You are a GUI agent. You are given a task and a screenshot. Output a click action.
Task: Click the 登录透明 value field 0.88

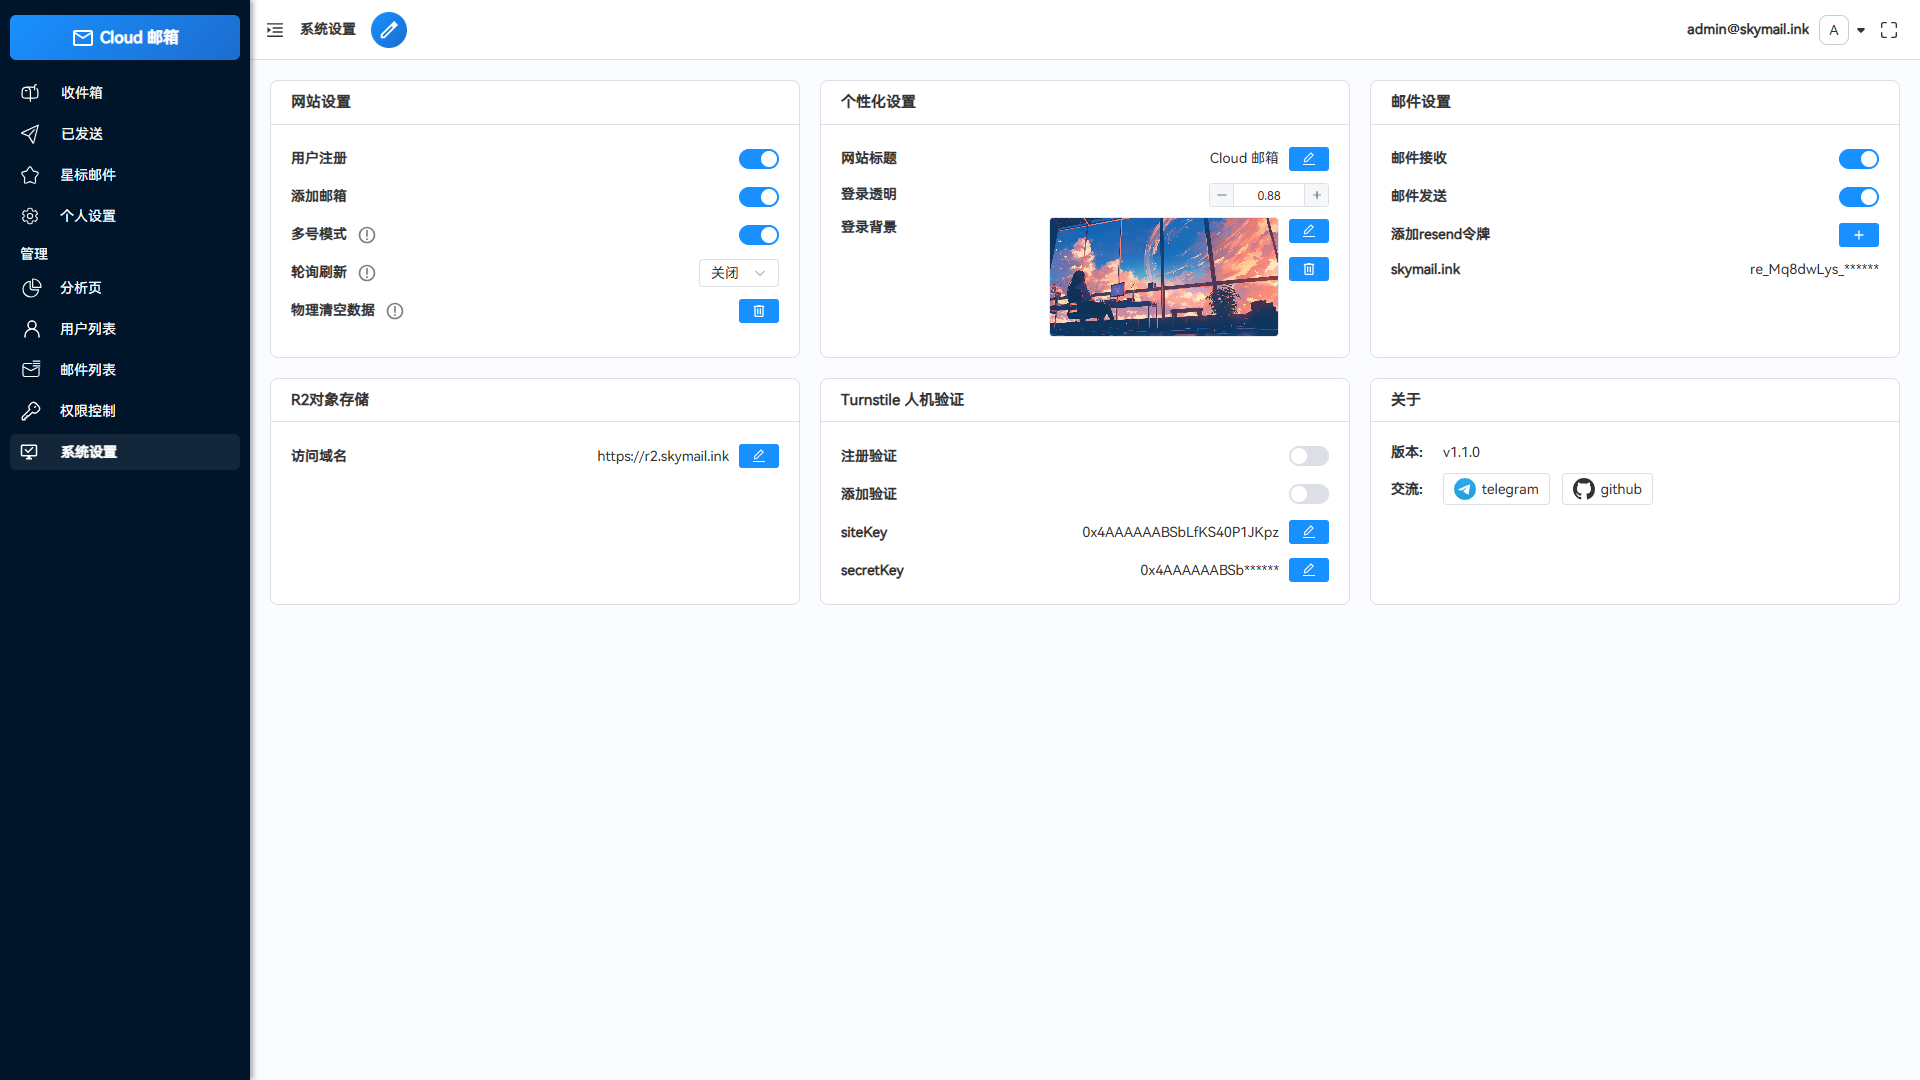[1269, 195]
